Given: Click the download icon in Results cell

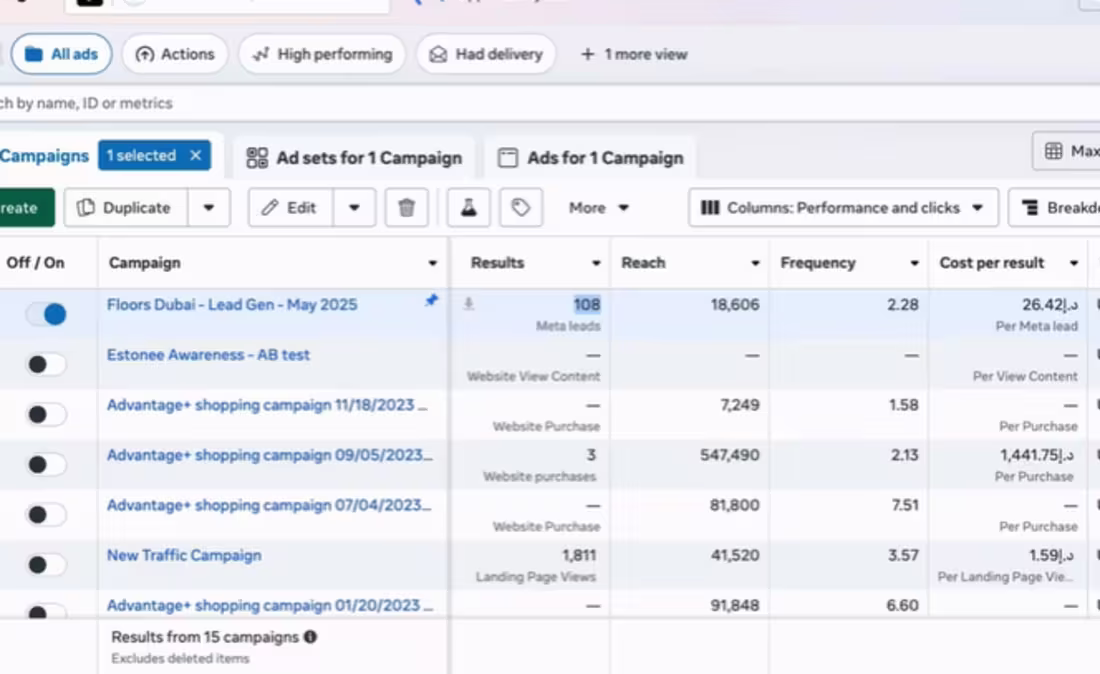Looking at the screenshot, I should [468, 304].
